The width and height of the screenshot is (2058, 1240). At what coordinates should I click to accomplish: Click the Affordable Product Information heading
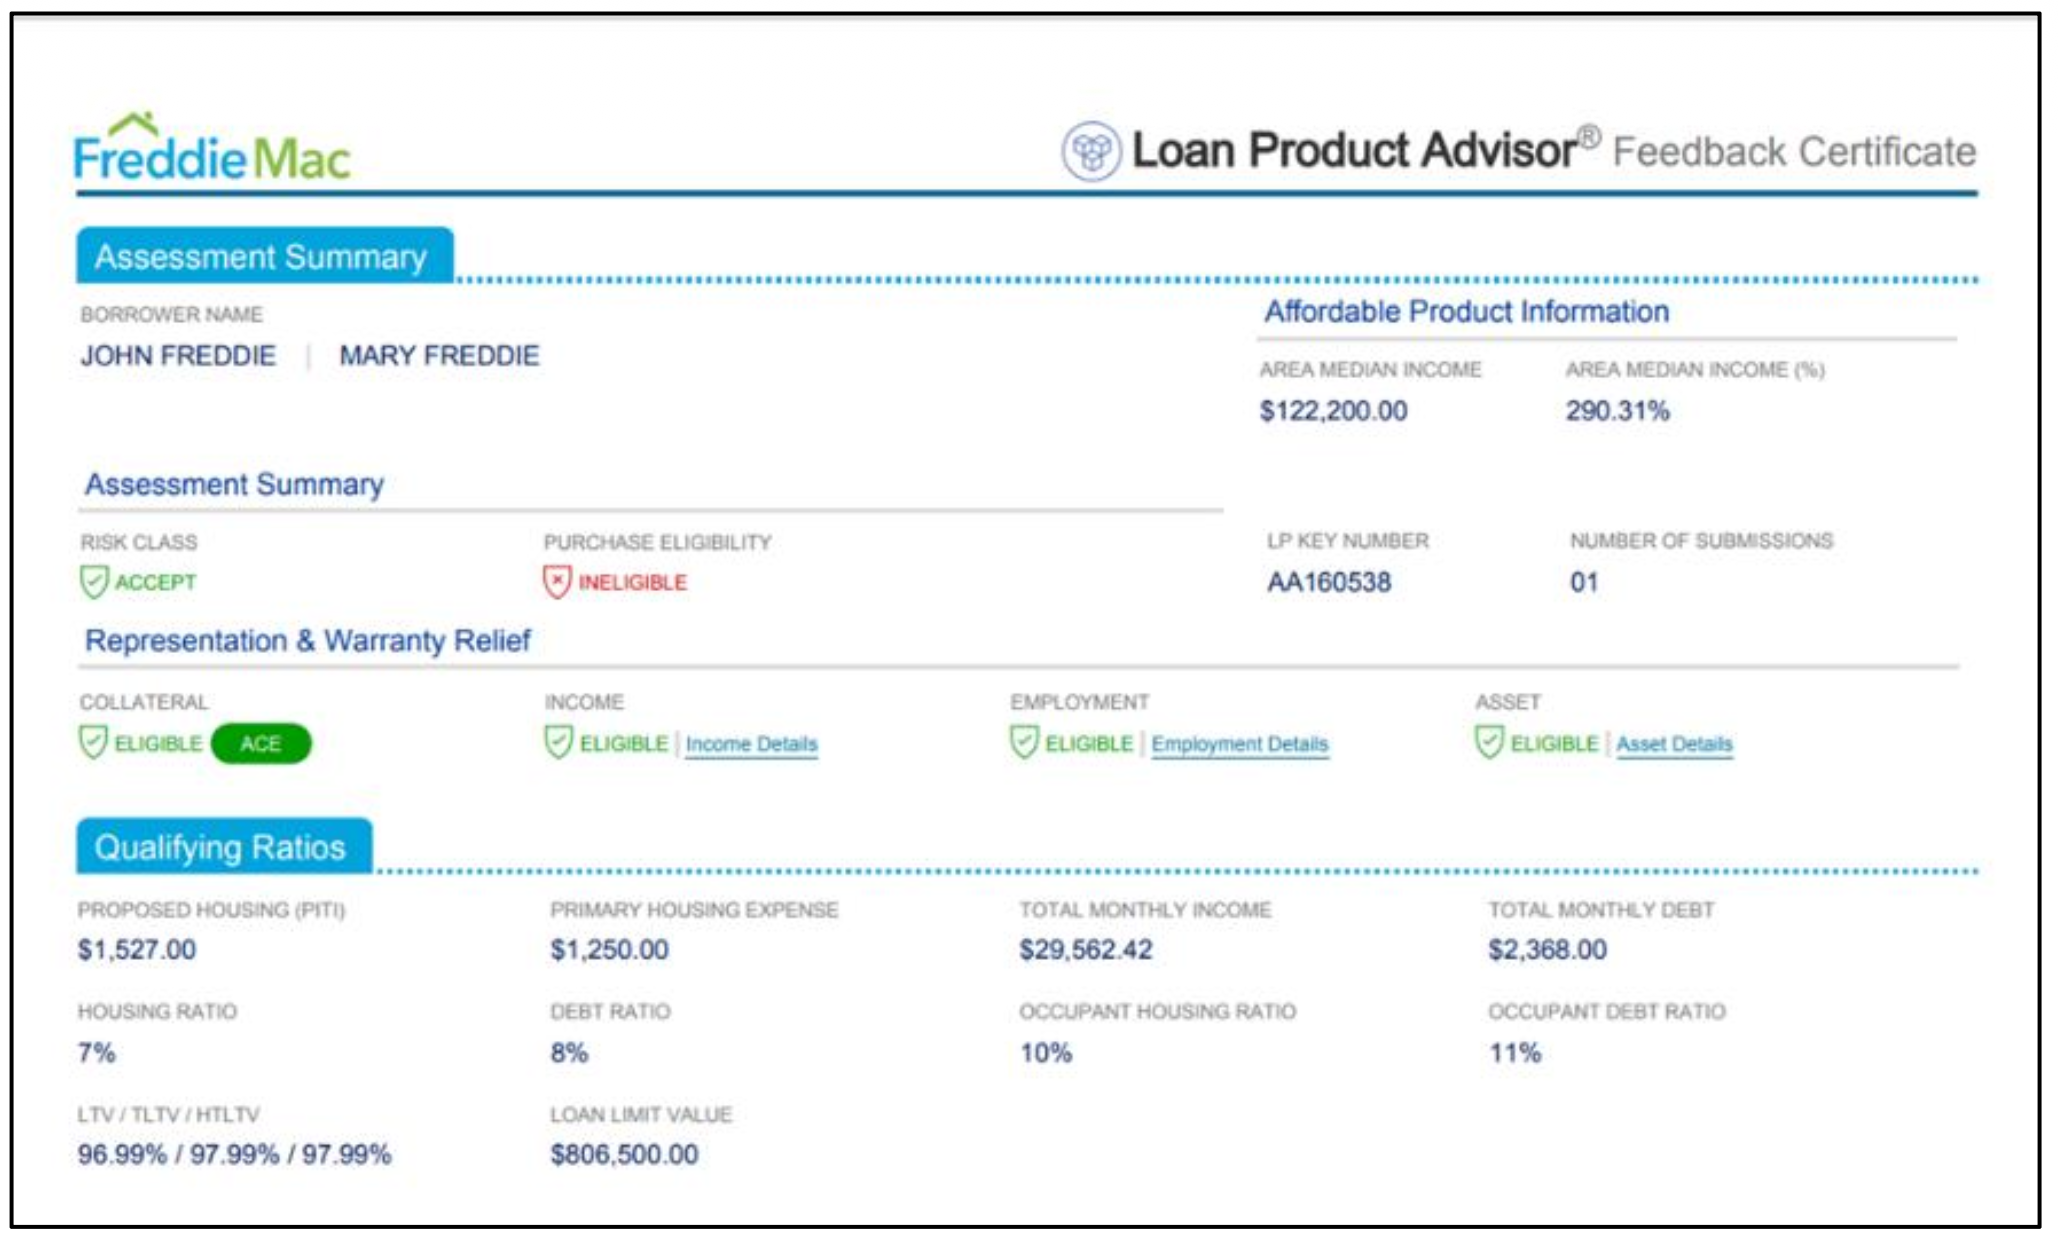1466,312
